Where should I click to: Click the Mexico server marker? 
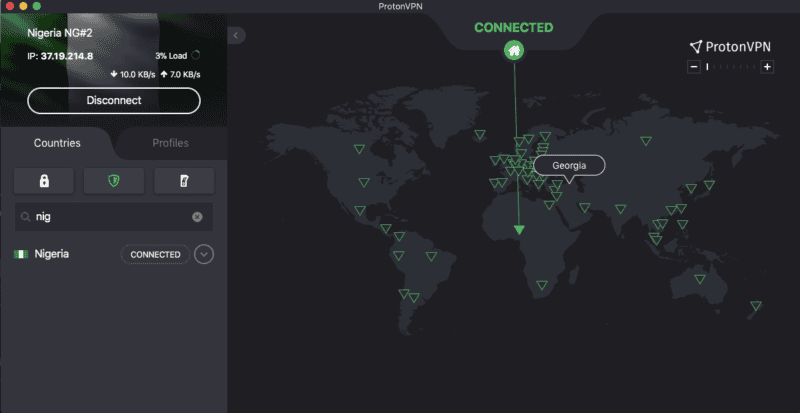360,210
